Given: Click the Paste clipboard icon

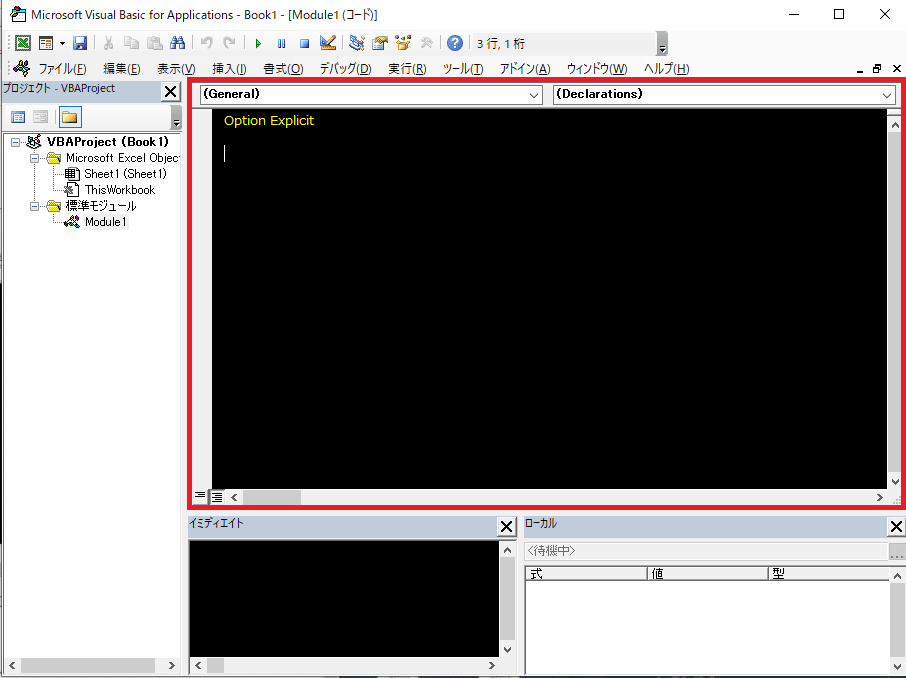Looking at the screenshot, I should tap(154, 43).
